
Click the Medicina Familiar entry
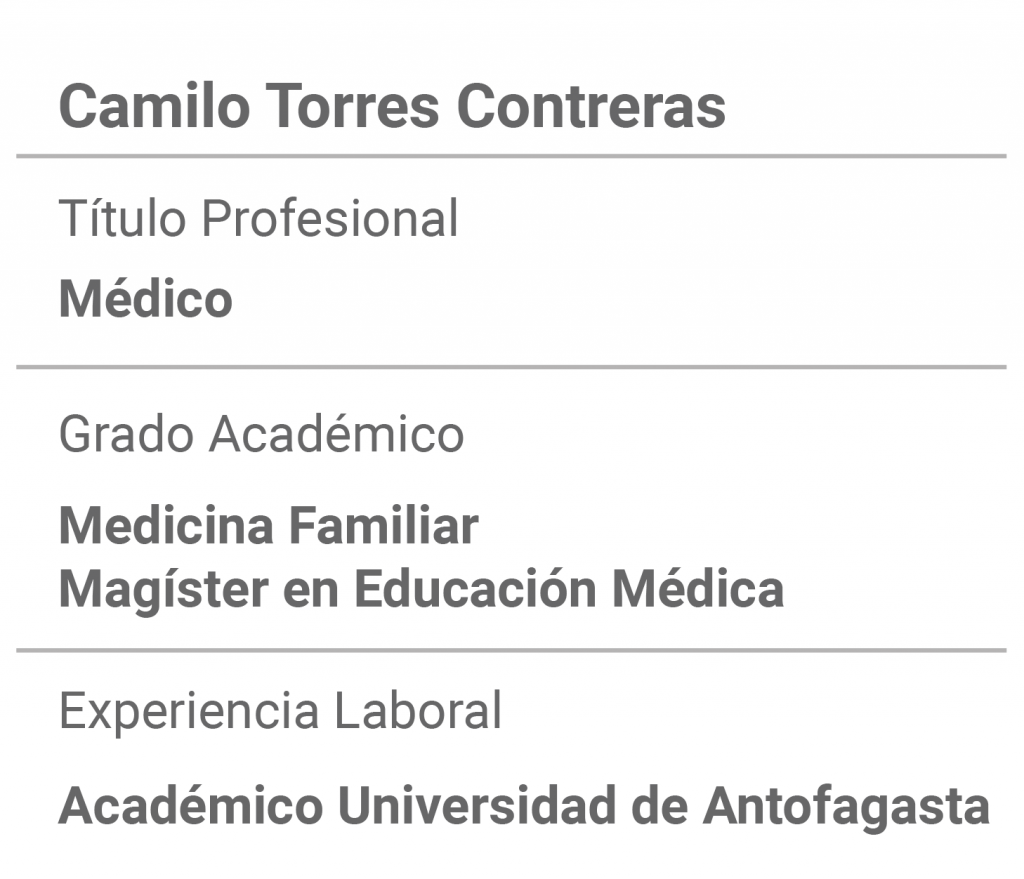pyautogui.click(x=268, y=525)
